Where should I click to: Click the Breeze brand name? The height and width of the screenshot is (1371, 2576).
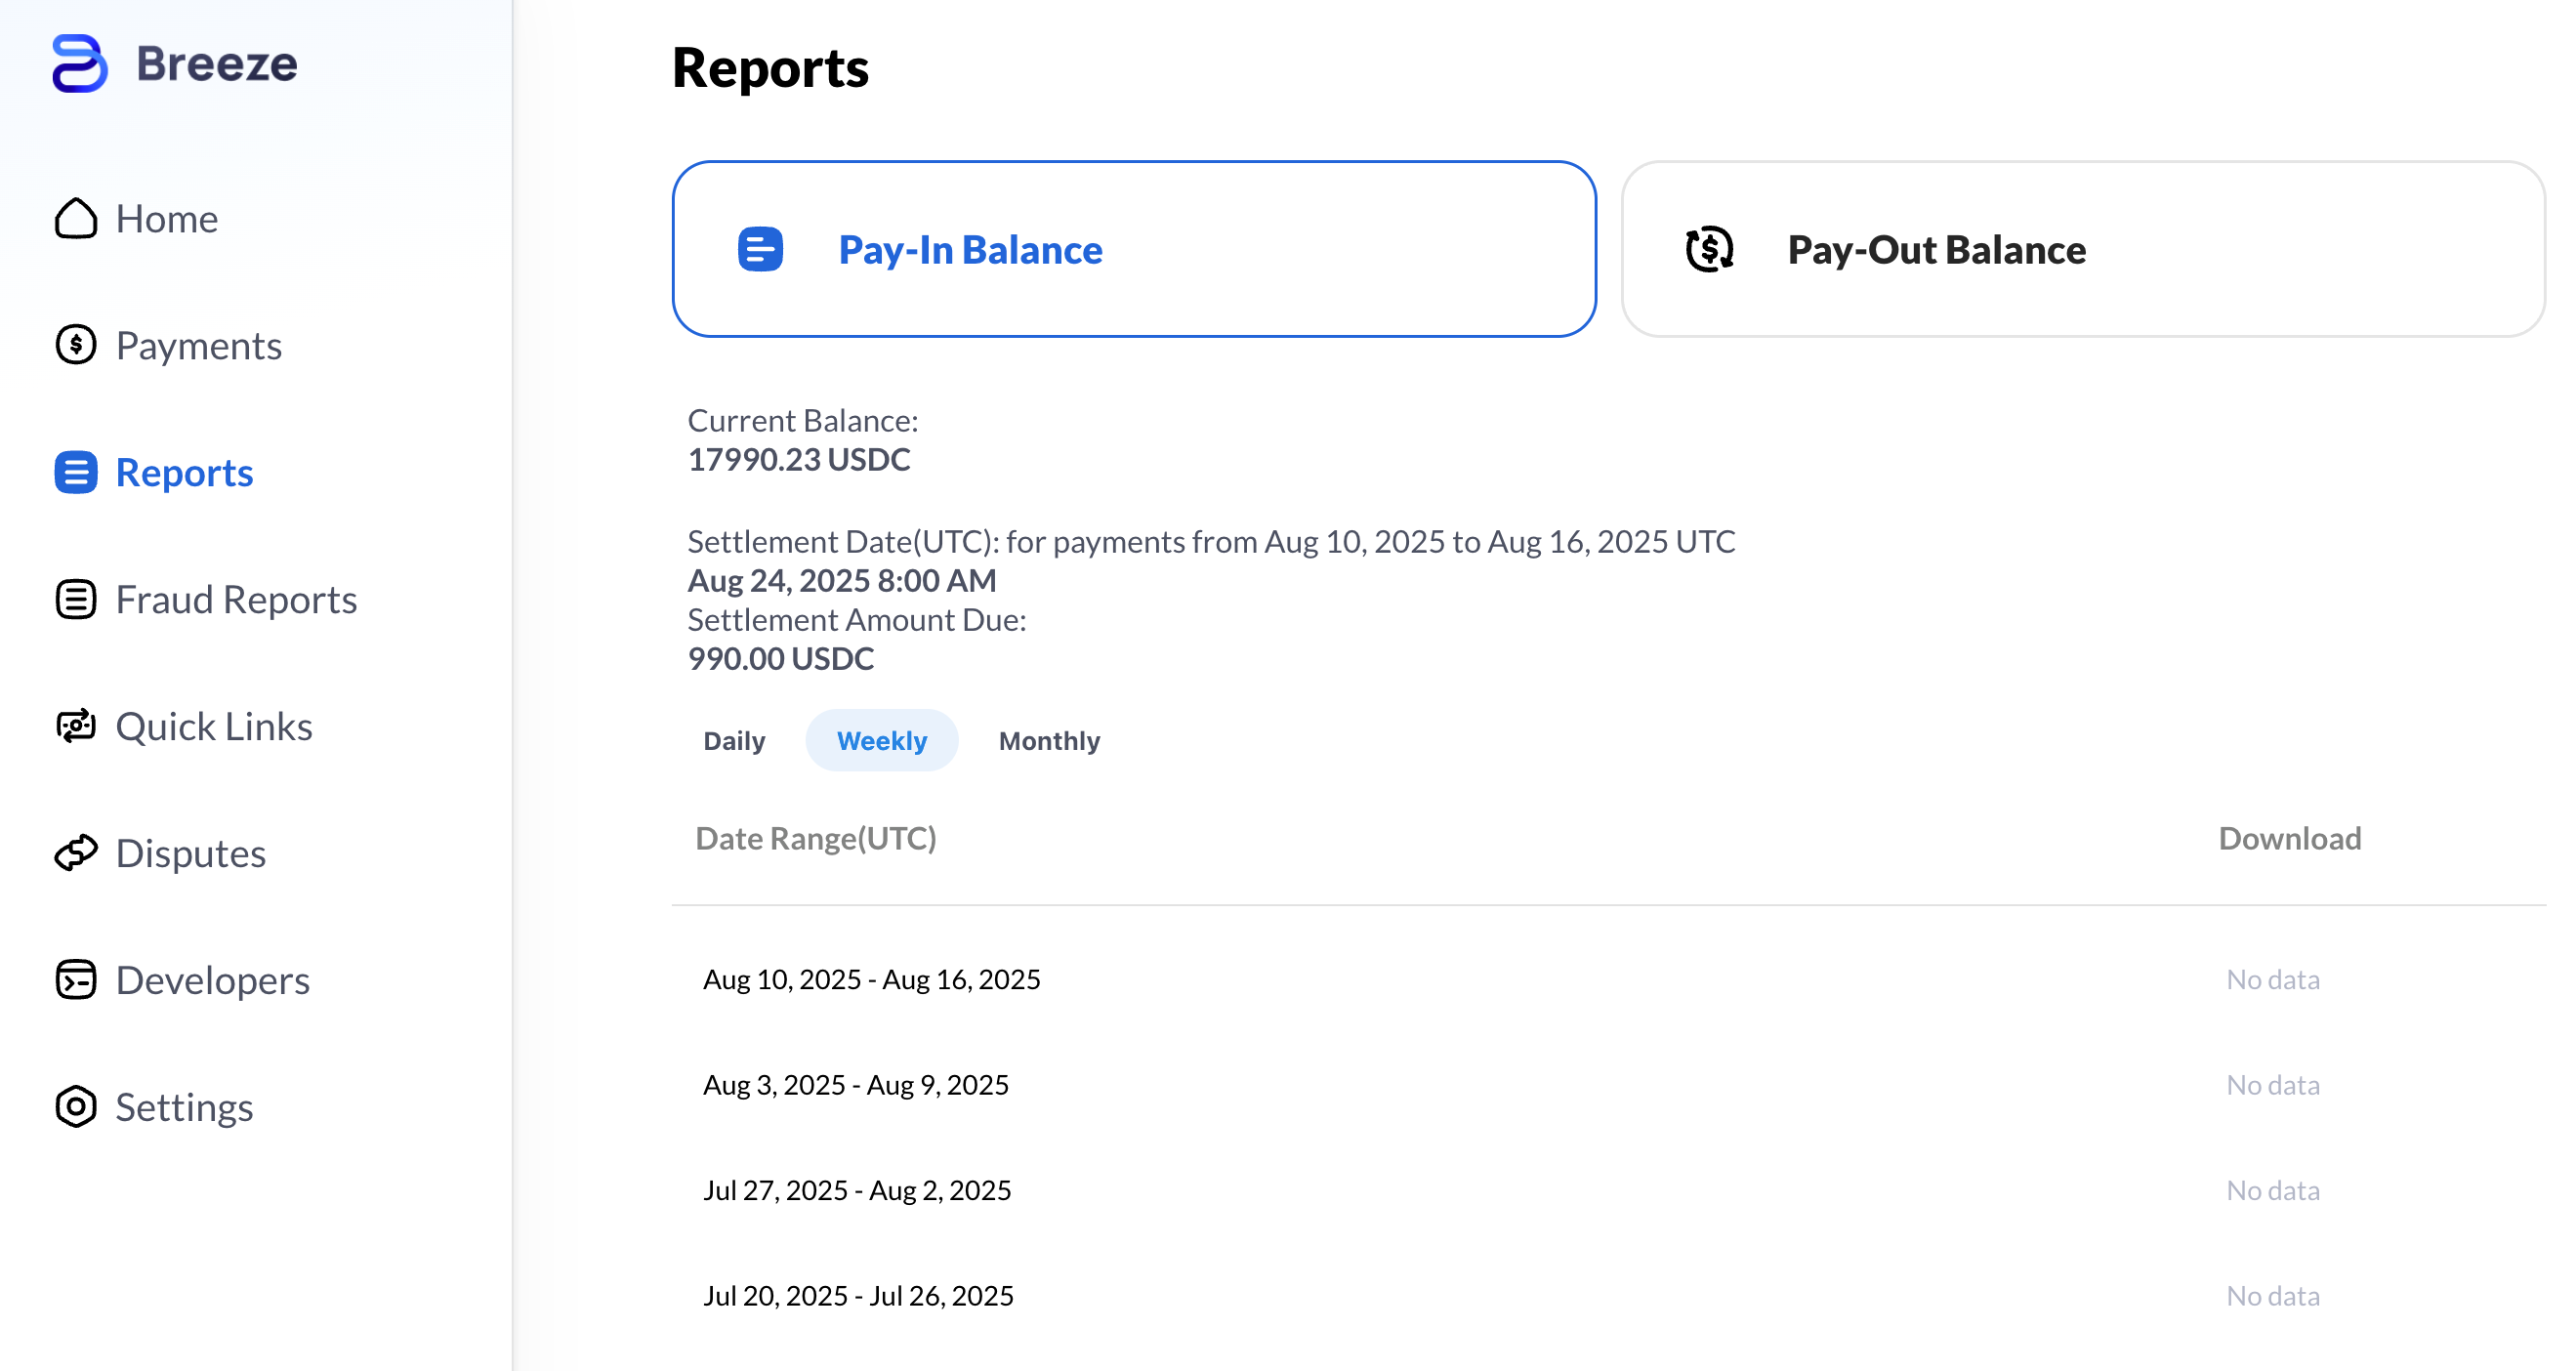tap(217, 63)
